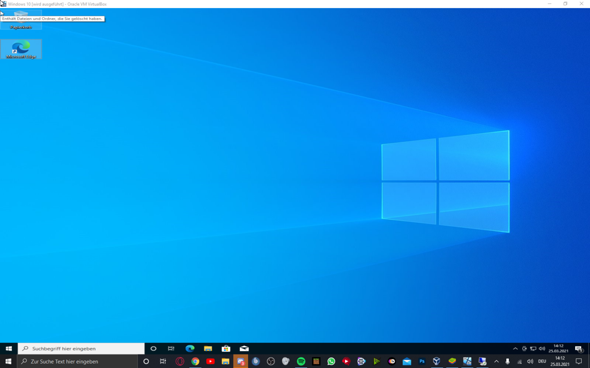Viewport: 590px width, 368px height.
Task: Open the blue Mail app on the host taskbar
Action: [407, 361]
